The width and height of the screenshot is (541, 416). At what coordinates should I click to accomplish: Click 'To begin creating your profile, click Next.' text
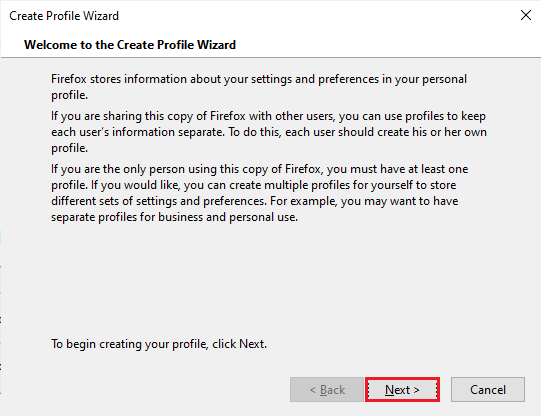tap(159, 344)
